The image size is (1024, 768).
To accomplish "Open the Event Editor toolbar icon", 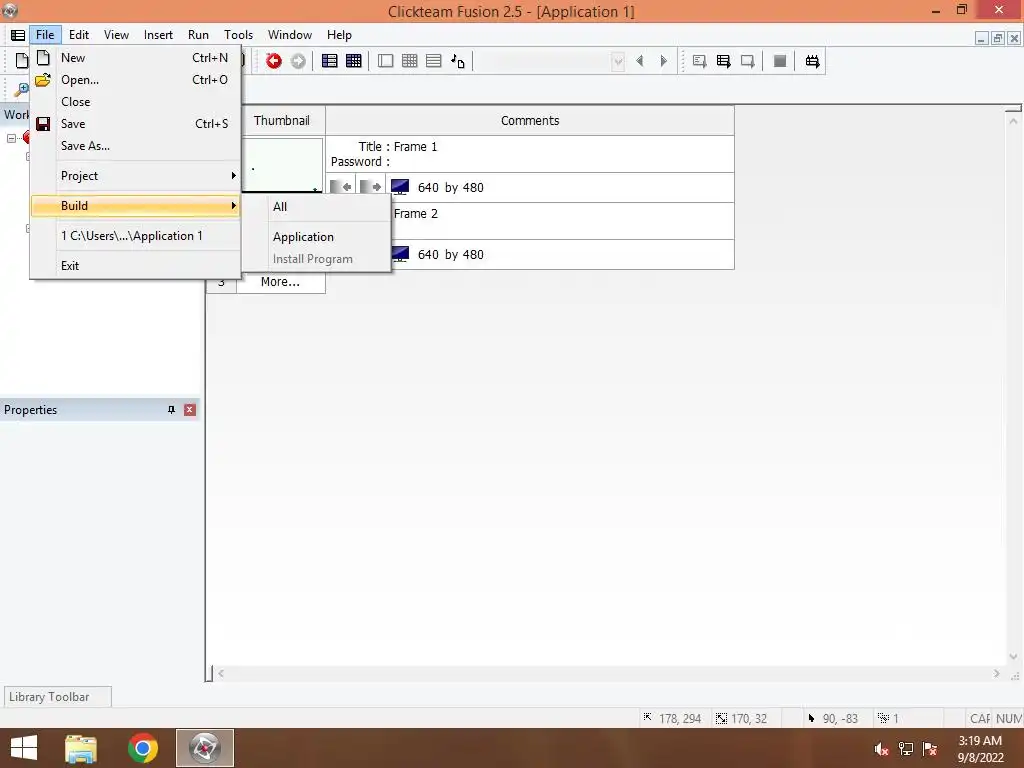I will pyautogui.click(x=409, y=61).
